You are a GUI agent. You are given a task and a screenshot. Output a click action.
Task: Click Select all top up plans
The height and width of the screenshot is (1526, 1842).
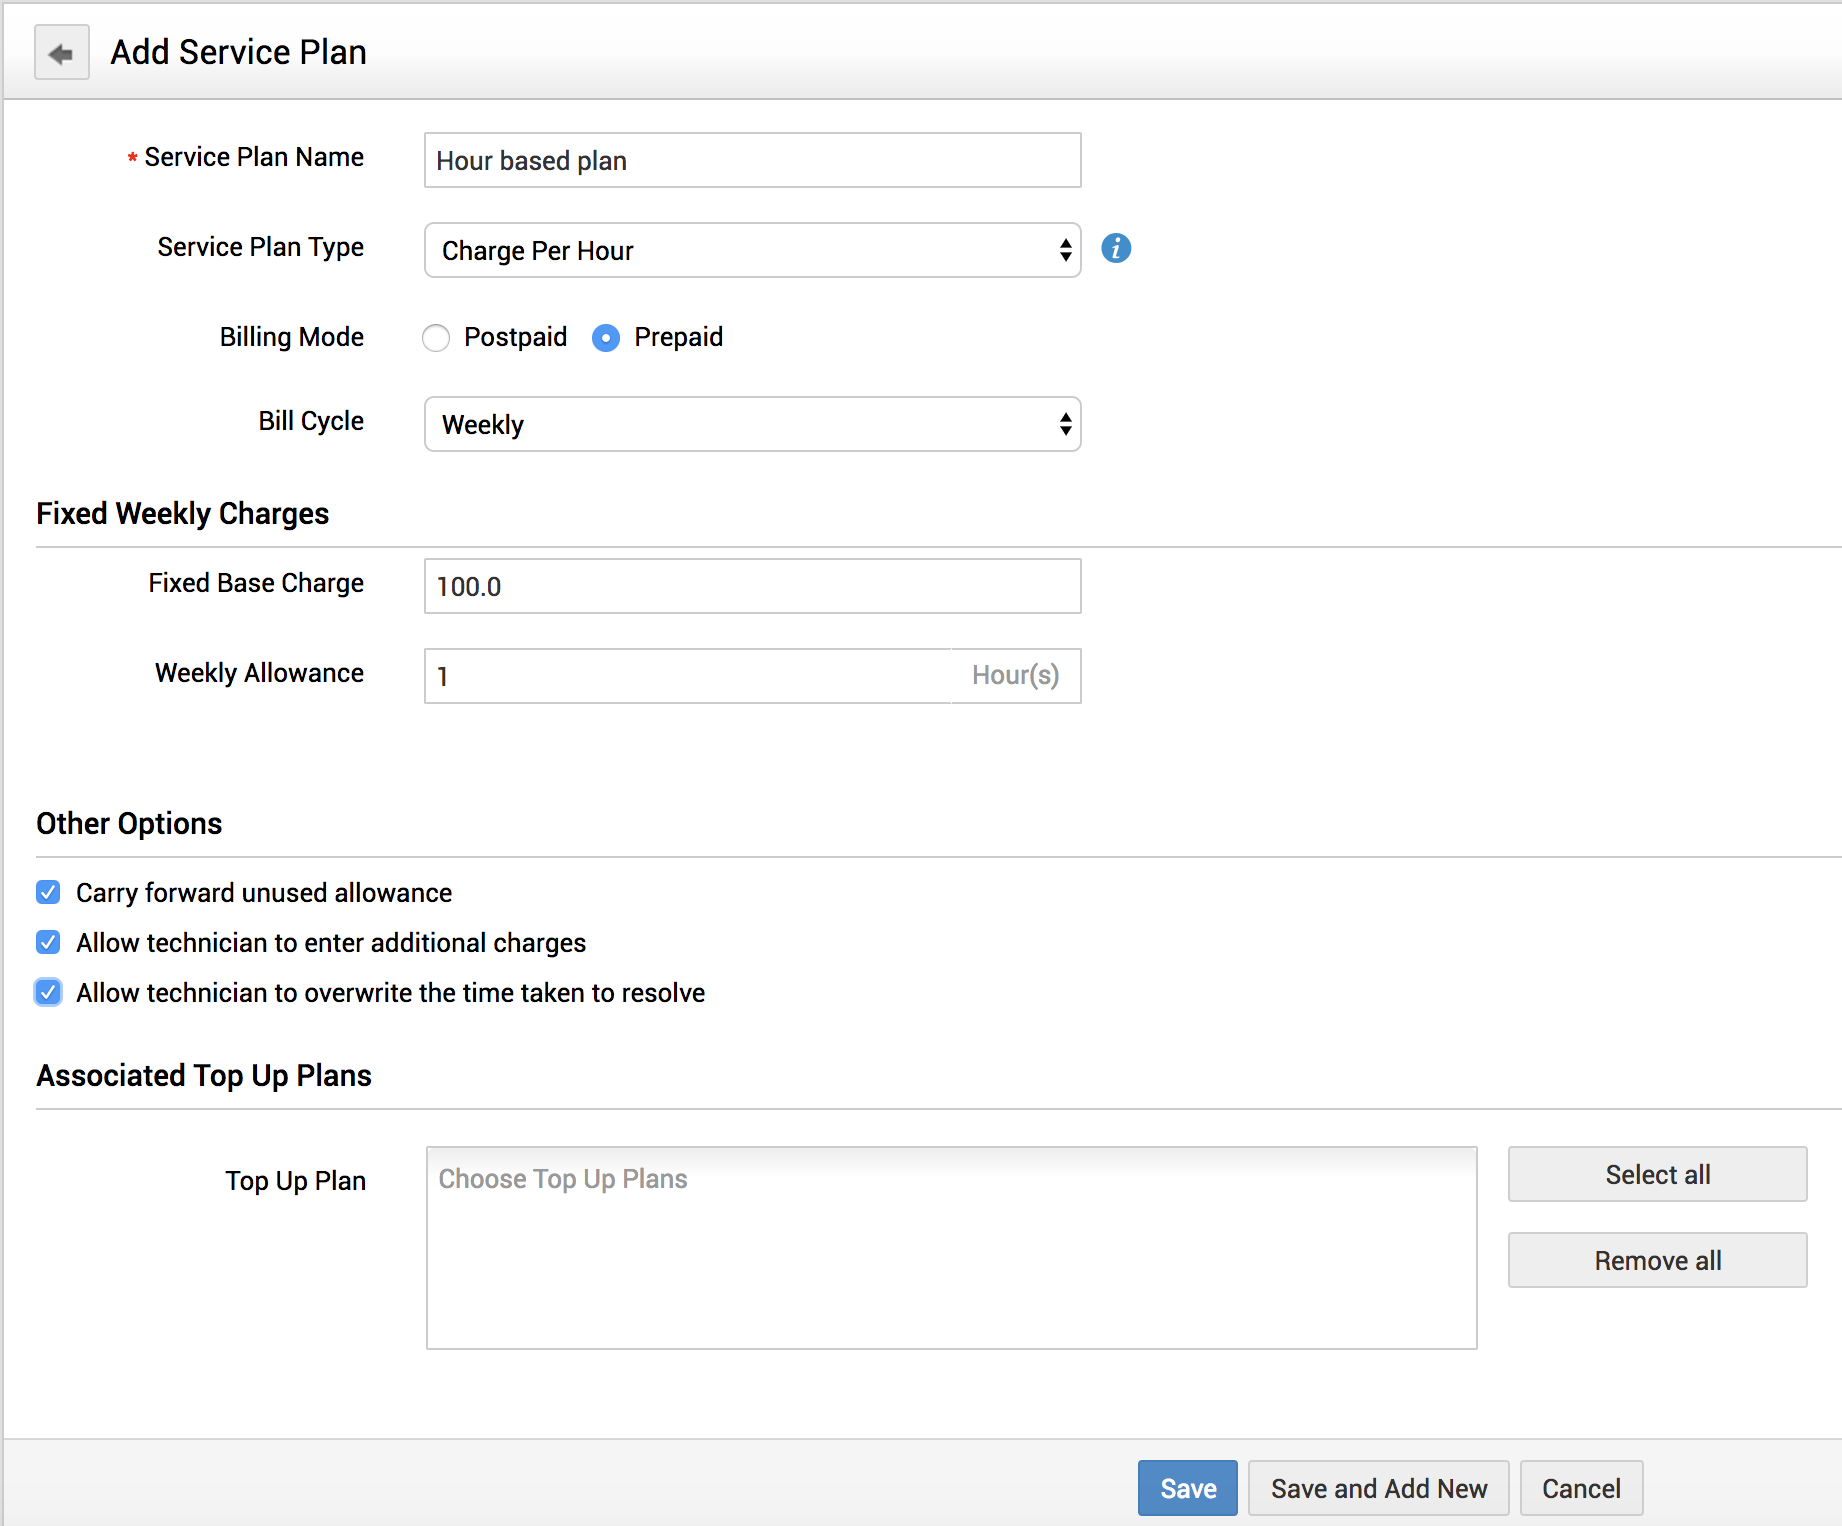[1657, 1174]
